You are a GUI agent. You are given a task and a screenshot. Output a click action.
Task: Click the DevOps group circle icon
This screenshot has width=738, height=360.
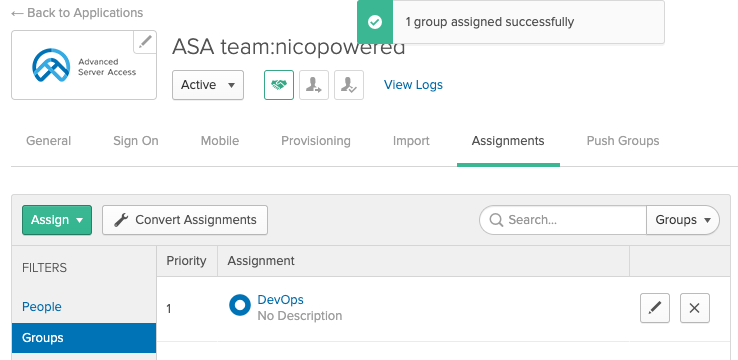click(x=240, y=305)
